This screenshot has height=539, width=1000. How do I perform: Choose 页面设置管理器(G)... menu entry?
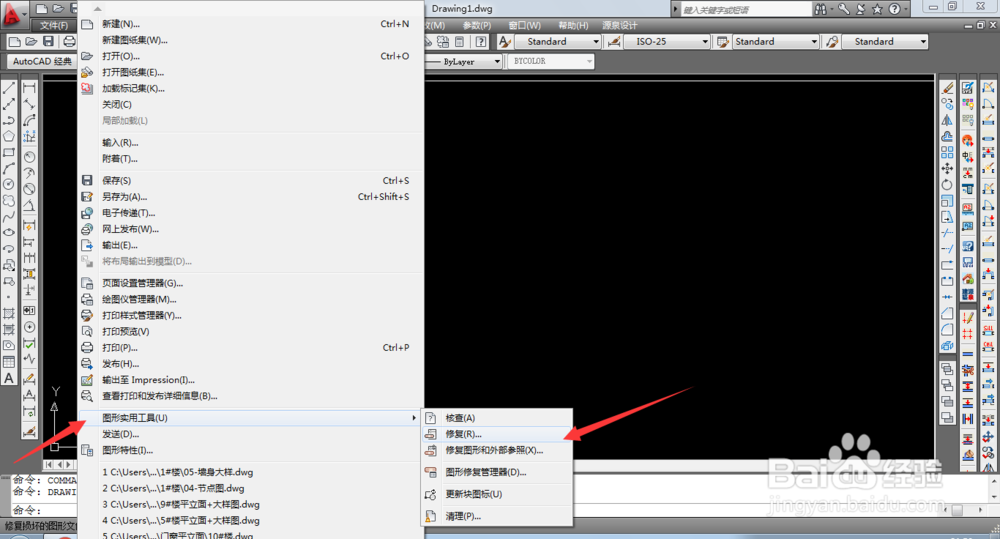250,283
